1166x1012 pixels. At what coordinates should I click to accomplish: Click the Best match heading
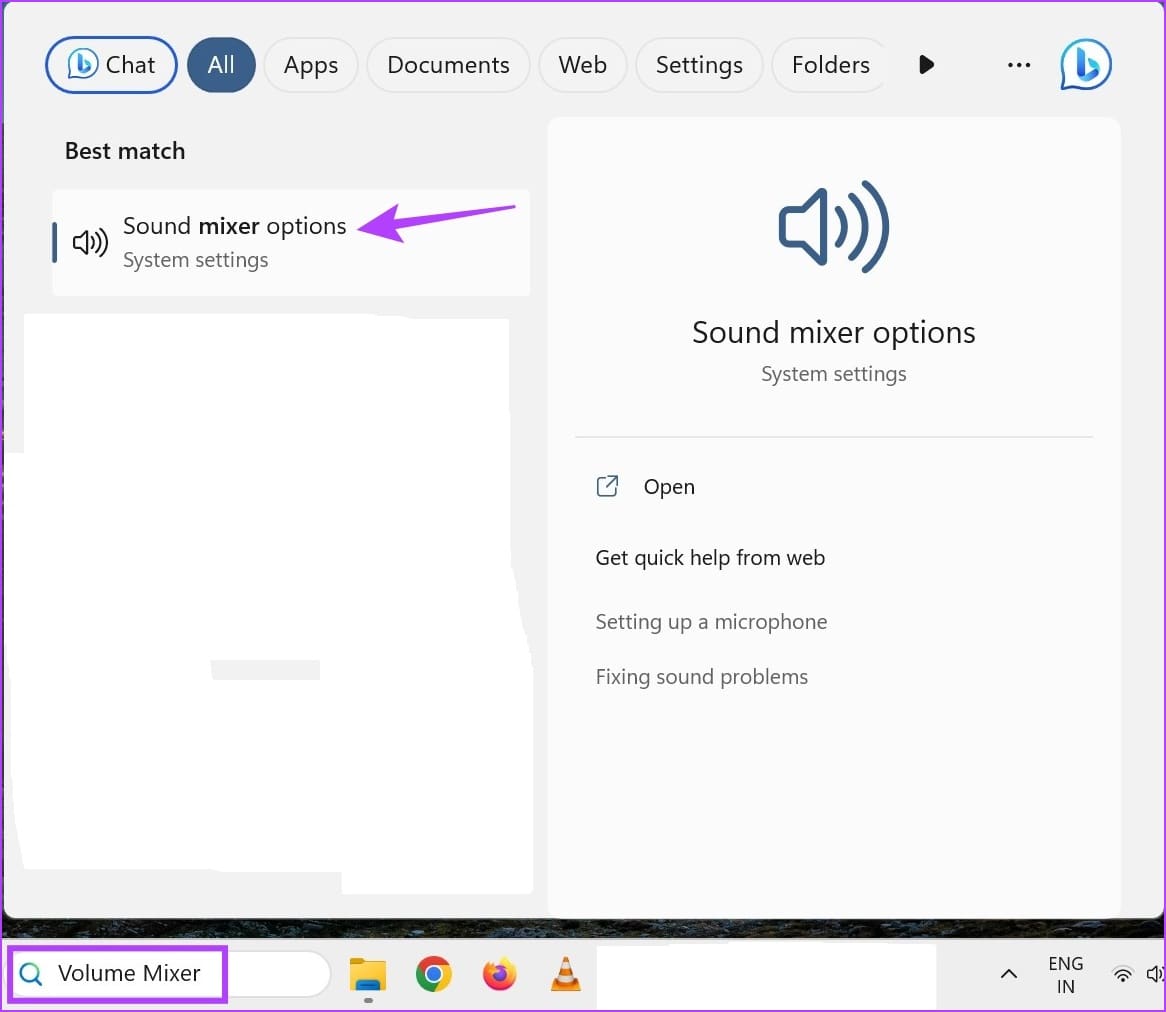click(x=125, y=151)
